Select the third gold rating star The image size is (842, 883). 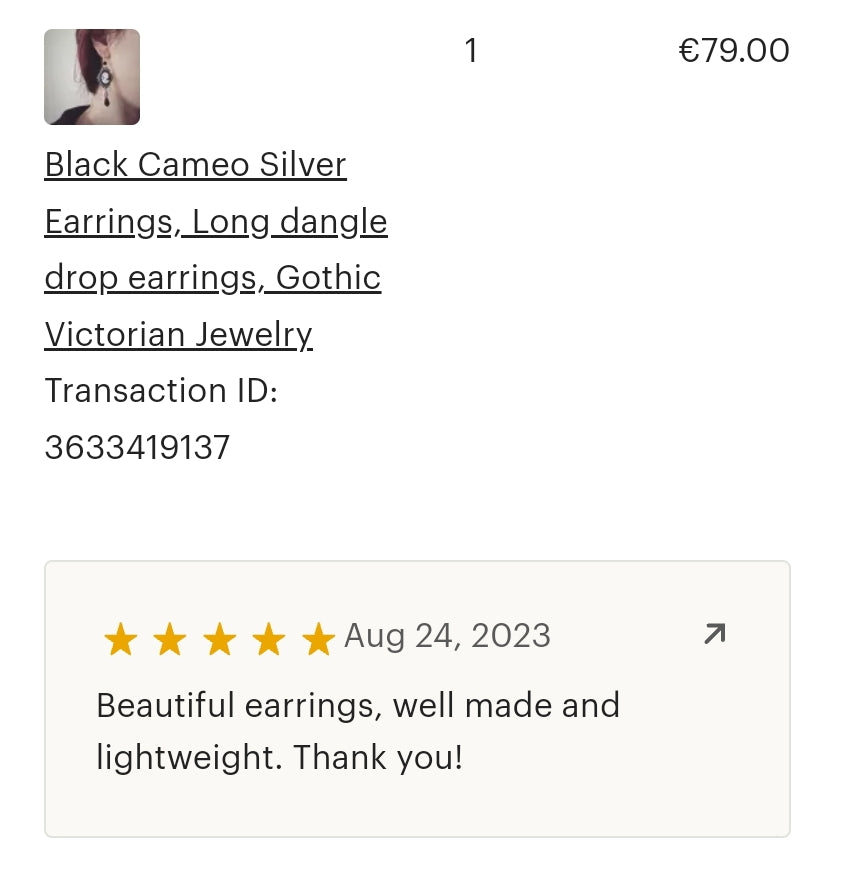219,639
